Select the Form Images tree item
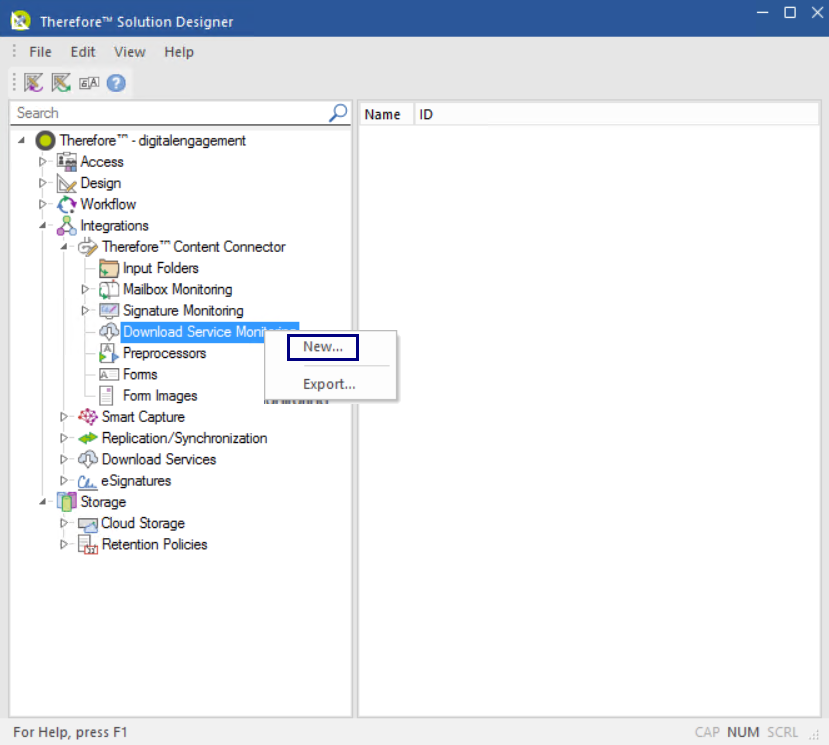 point(160,396)
